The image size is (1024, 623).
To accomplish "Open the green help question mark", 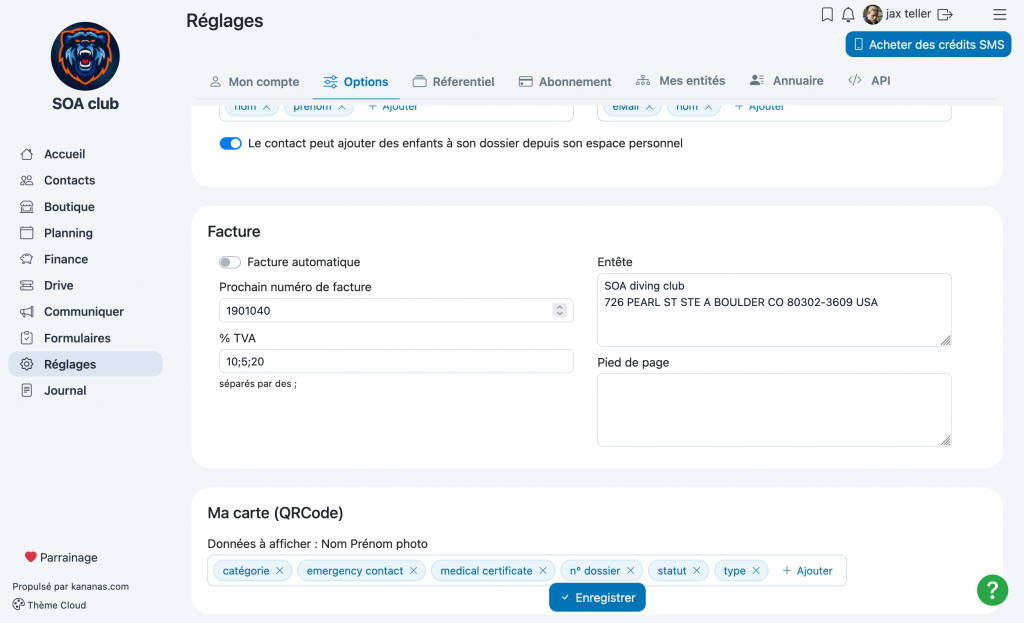I will pyautogui.click(x=992, y=590).
